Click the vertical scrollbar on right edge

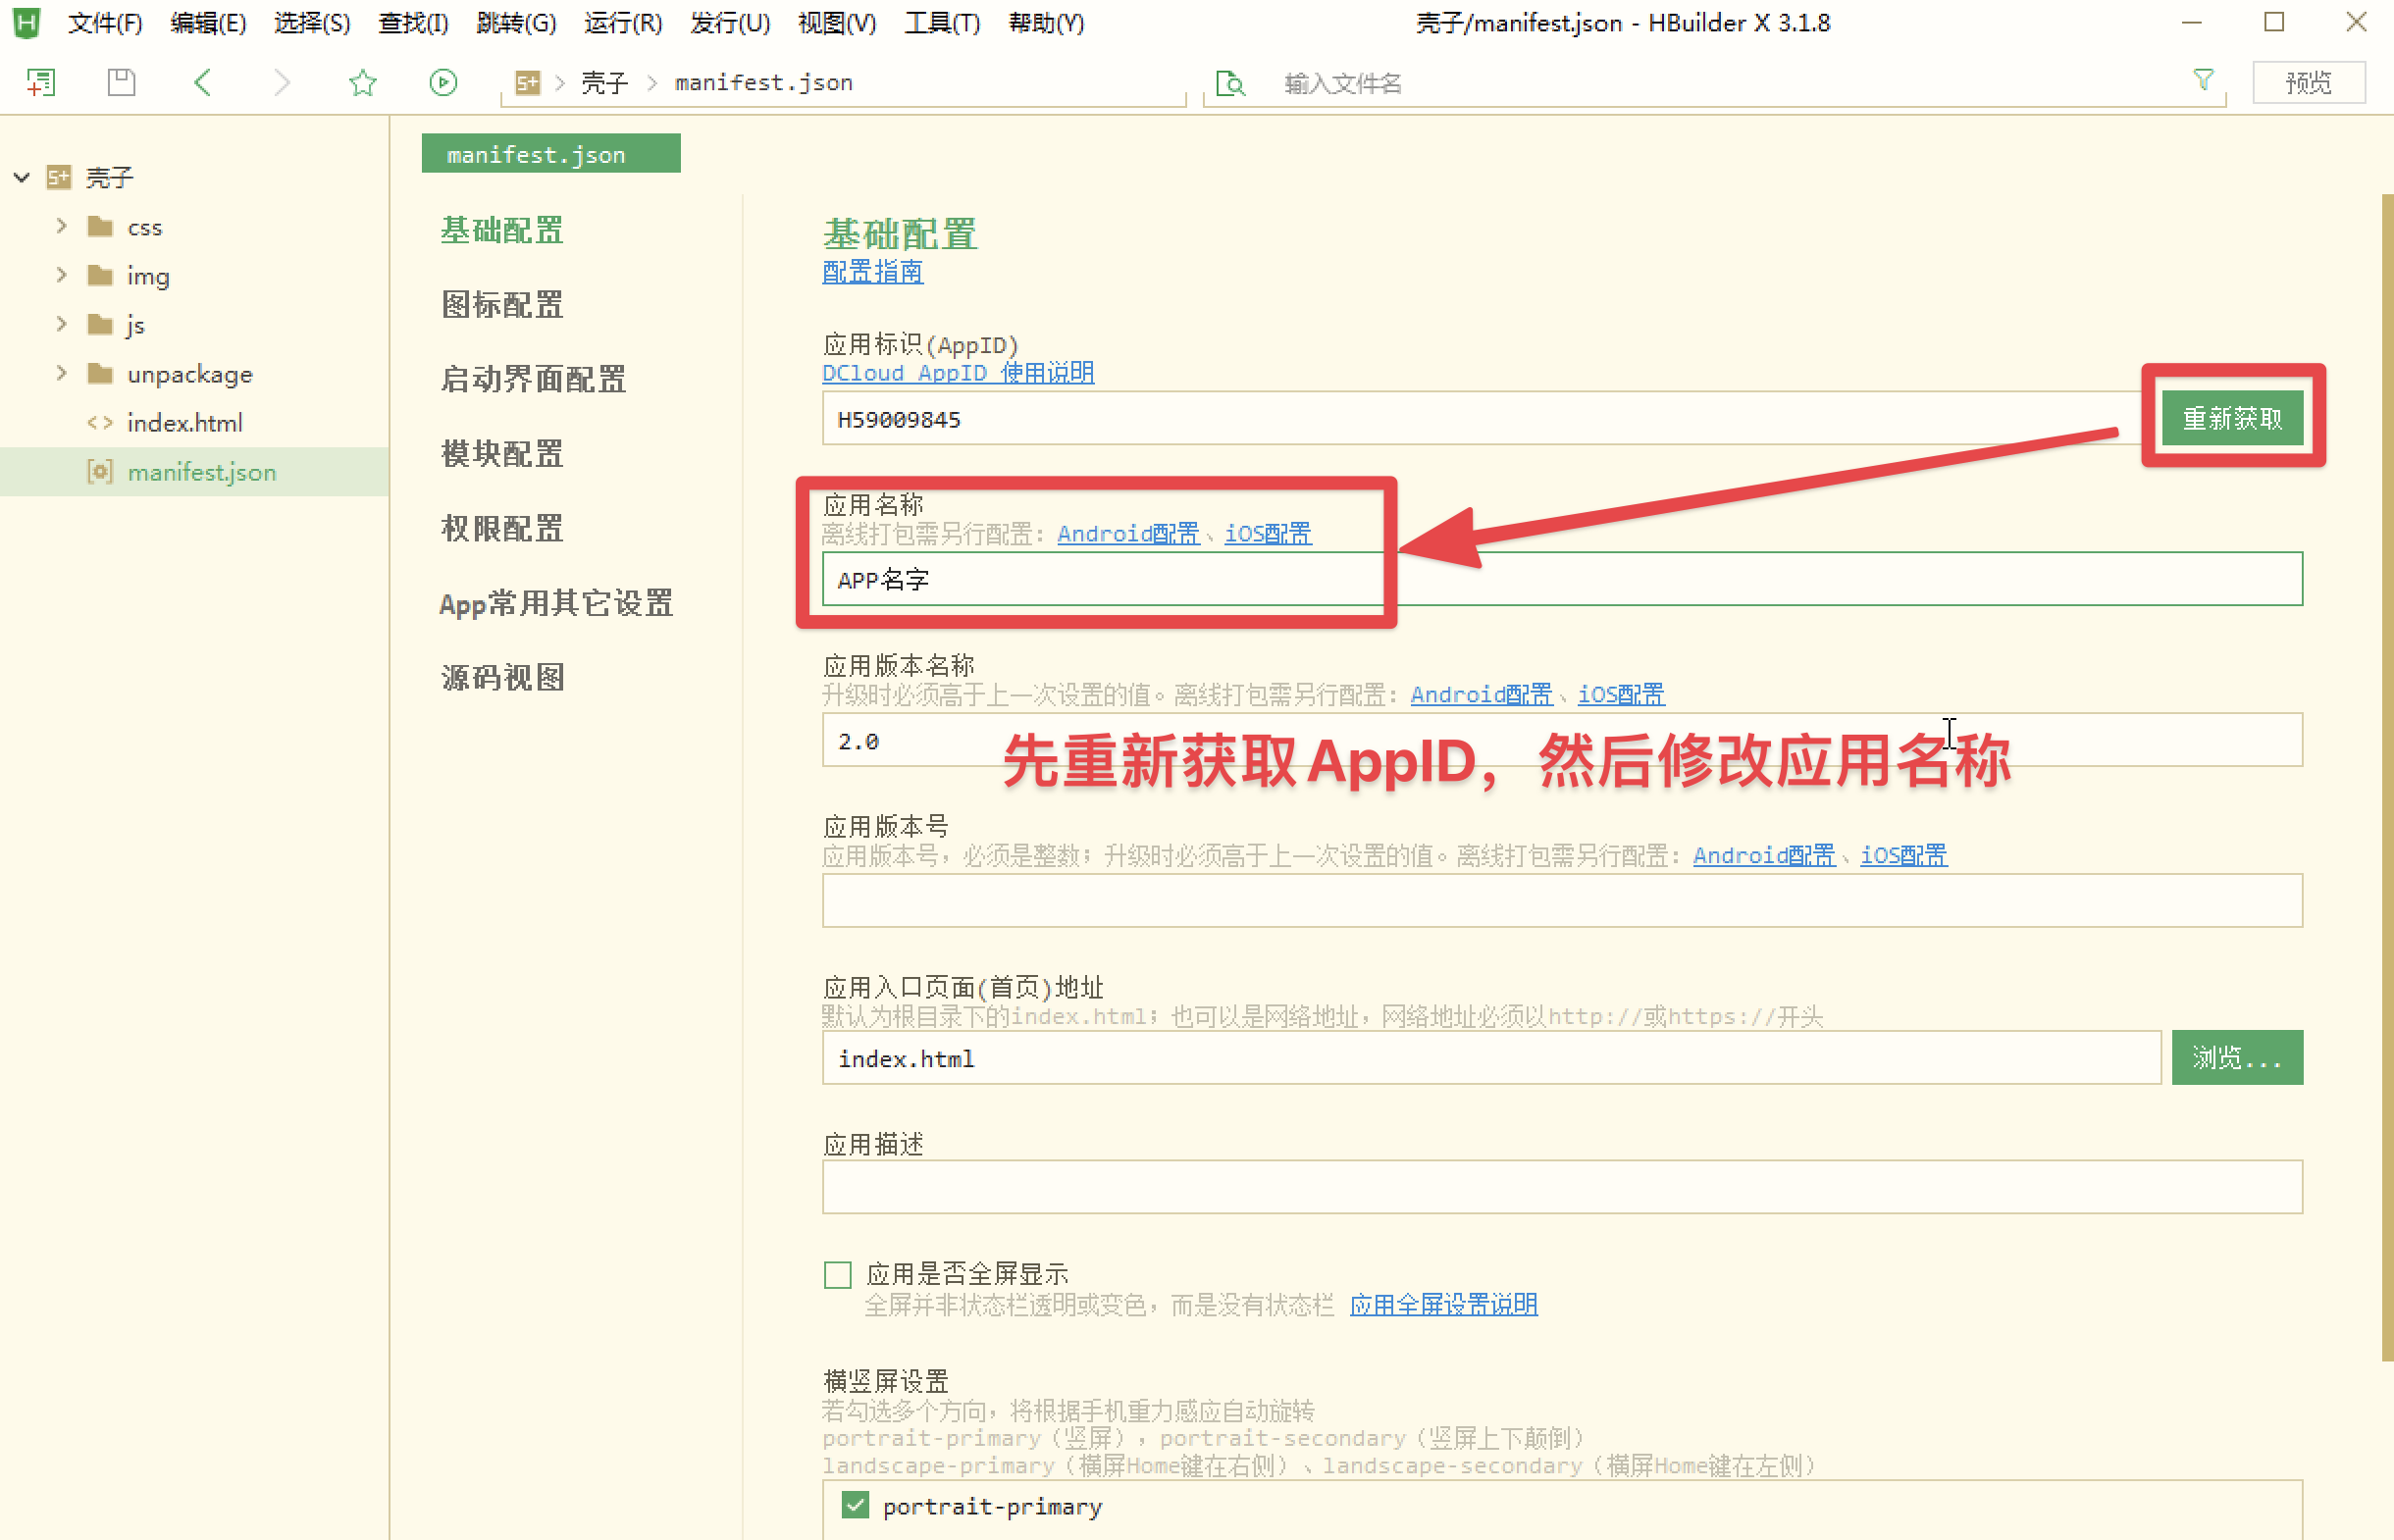2386,780
